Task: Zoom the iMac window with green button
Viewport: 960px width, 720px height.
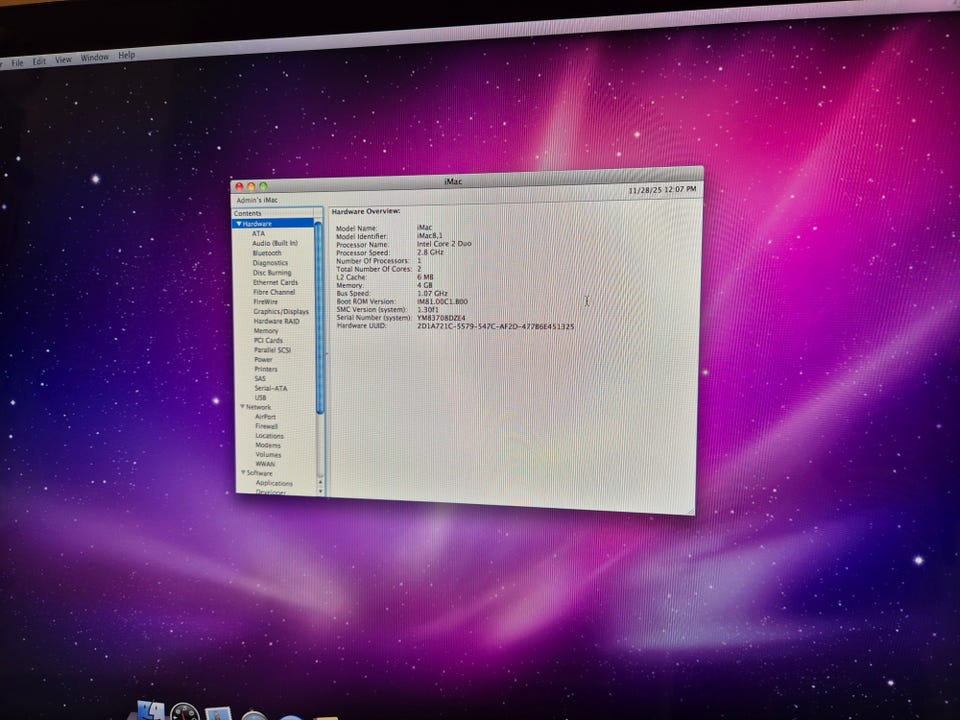Action: (263, 186)
